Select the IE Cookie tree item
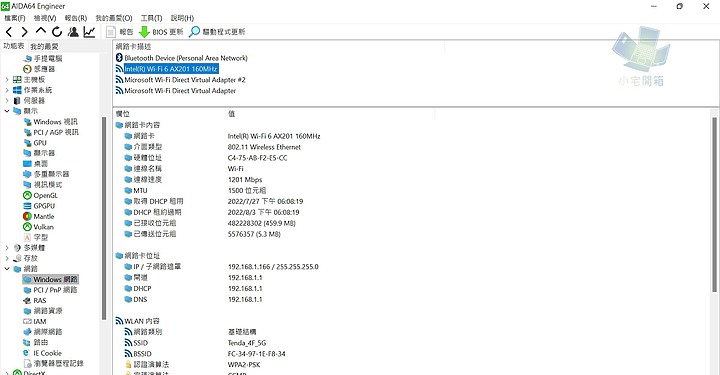 (x=42, y=353)
